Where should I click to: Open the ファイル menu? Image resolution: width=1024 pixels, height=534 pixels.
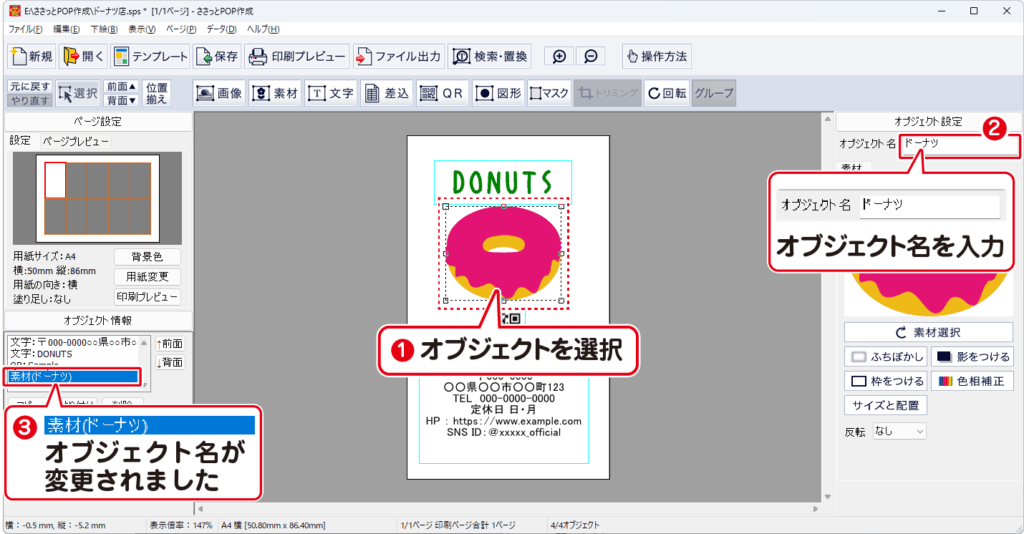(x=25, y=29)
